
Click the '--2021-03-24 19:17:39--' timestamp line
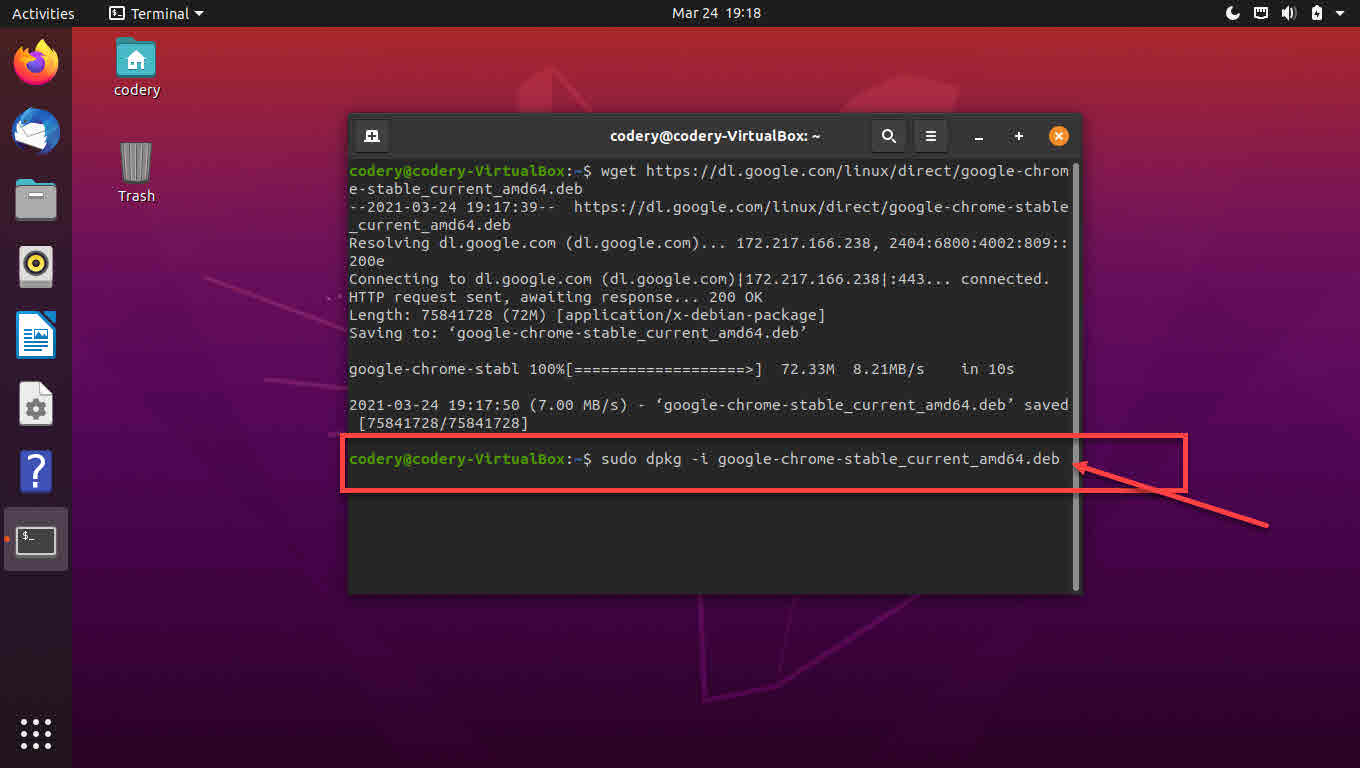[709, 216]
